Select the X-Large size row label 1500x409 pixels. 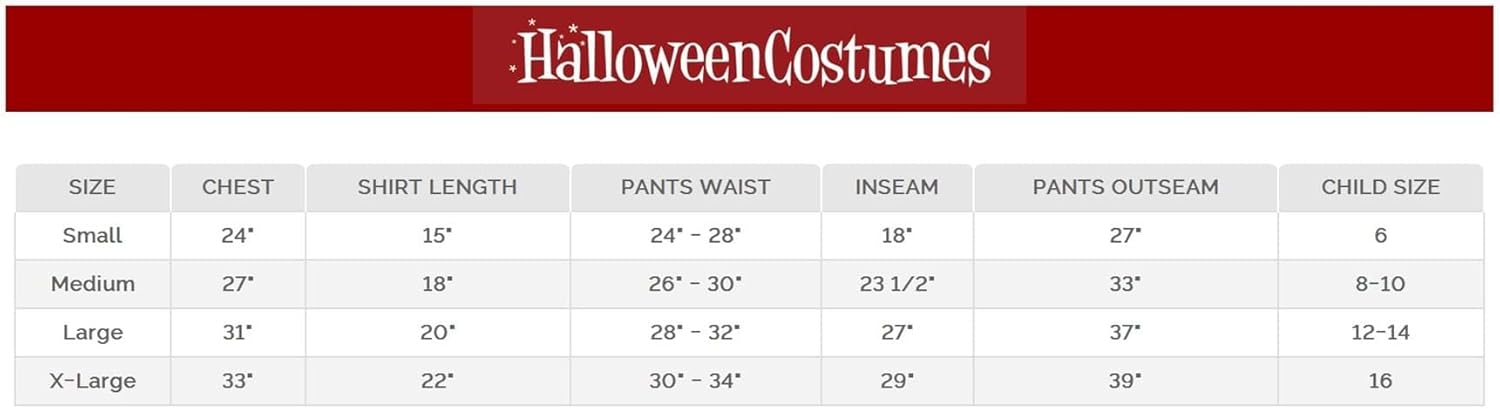click(92, 381)
